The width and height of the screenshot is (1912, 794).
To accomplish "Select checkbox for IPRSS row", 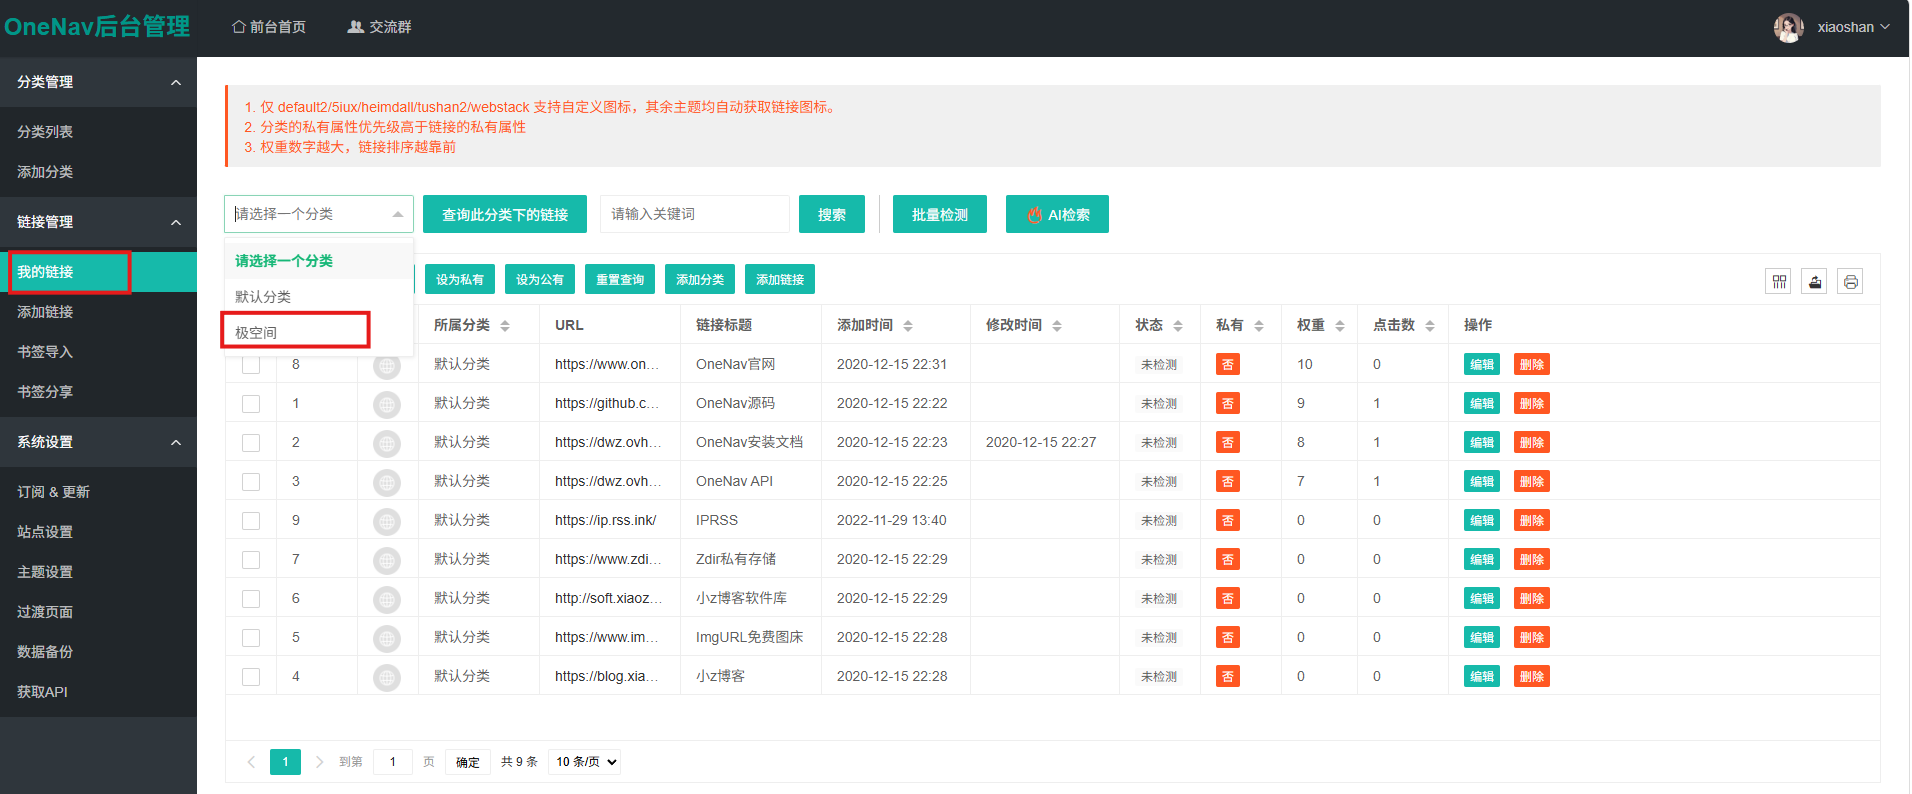I will [251, 521].
